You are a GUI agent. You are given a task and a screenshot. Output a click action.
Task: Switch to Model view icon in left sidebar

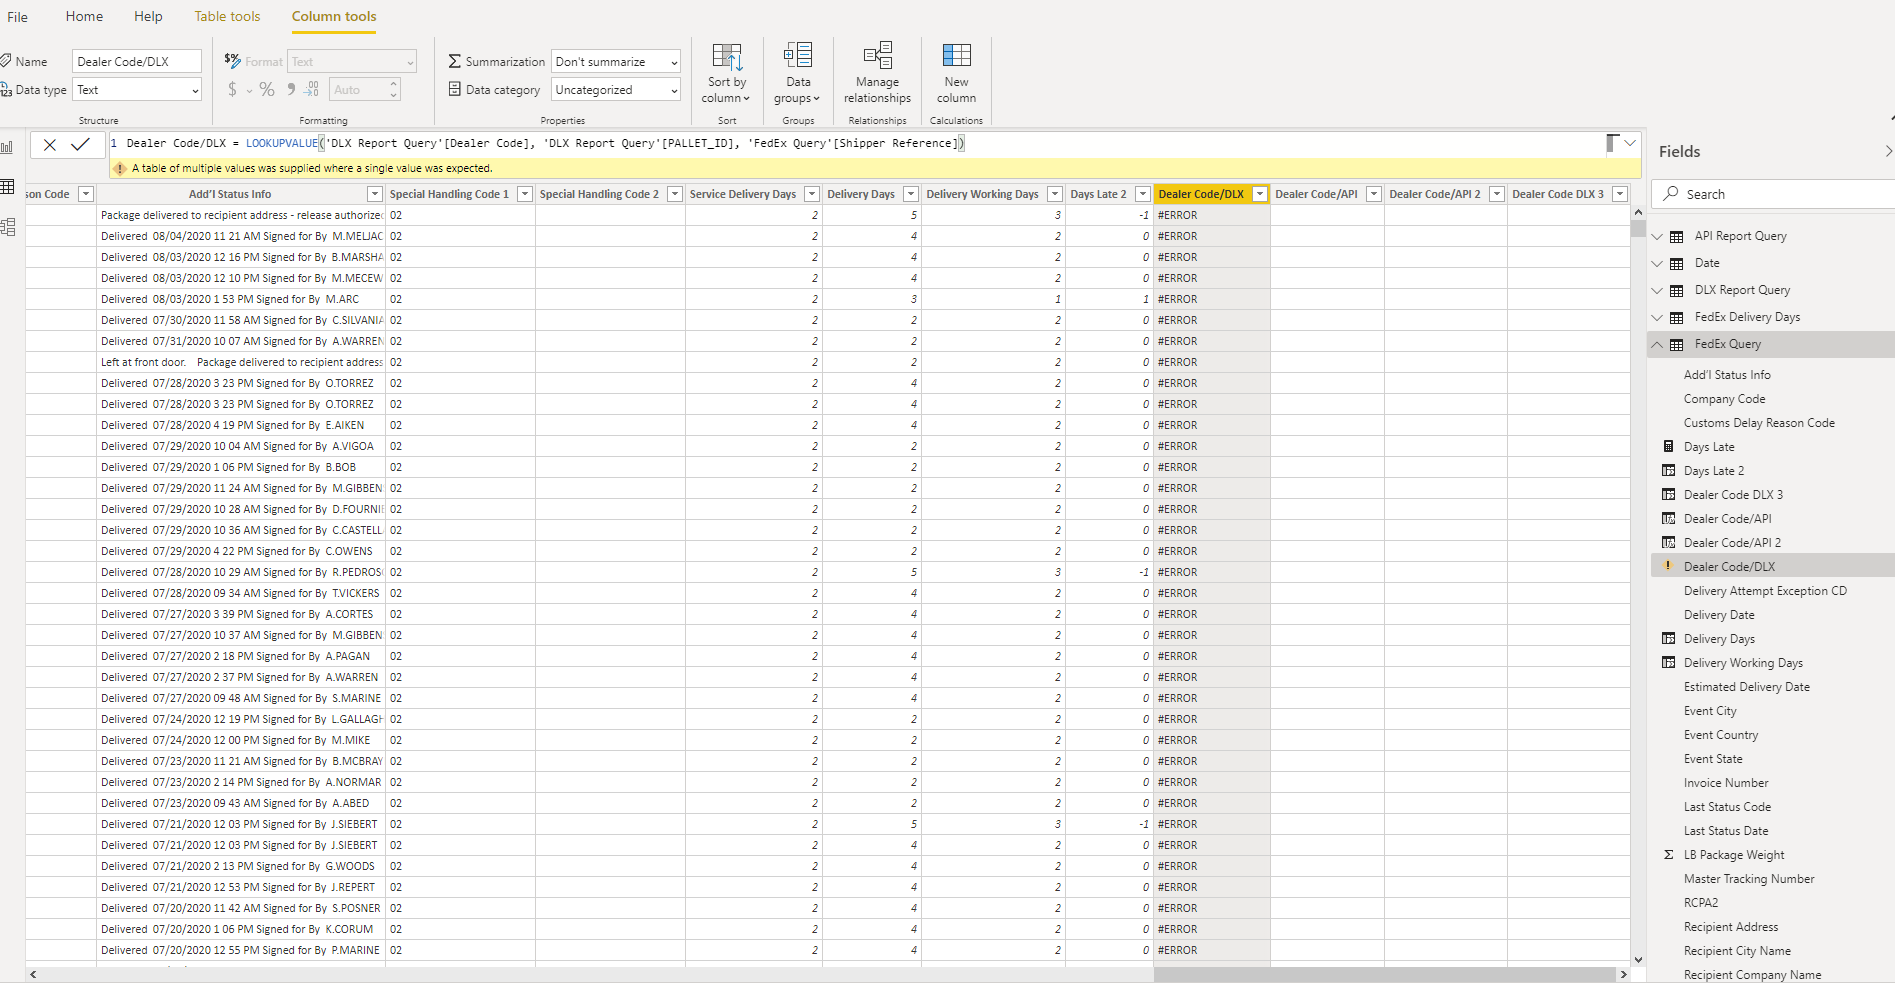point(8,227)
